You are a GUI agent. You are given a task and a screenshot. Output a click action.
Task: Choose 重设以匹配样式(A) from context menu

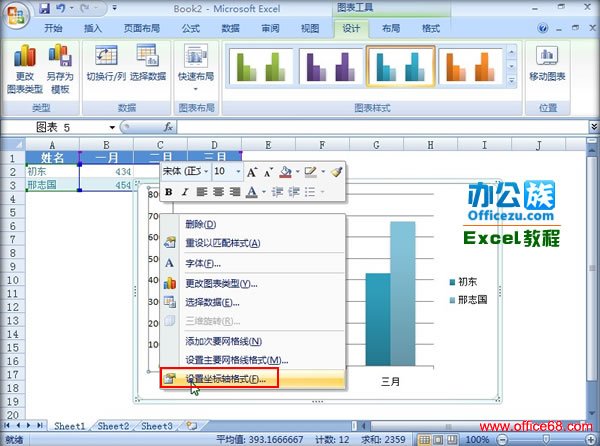(253, 243)
